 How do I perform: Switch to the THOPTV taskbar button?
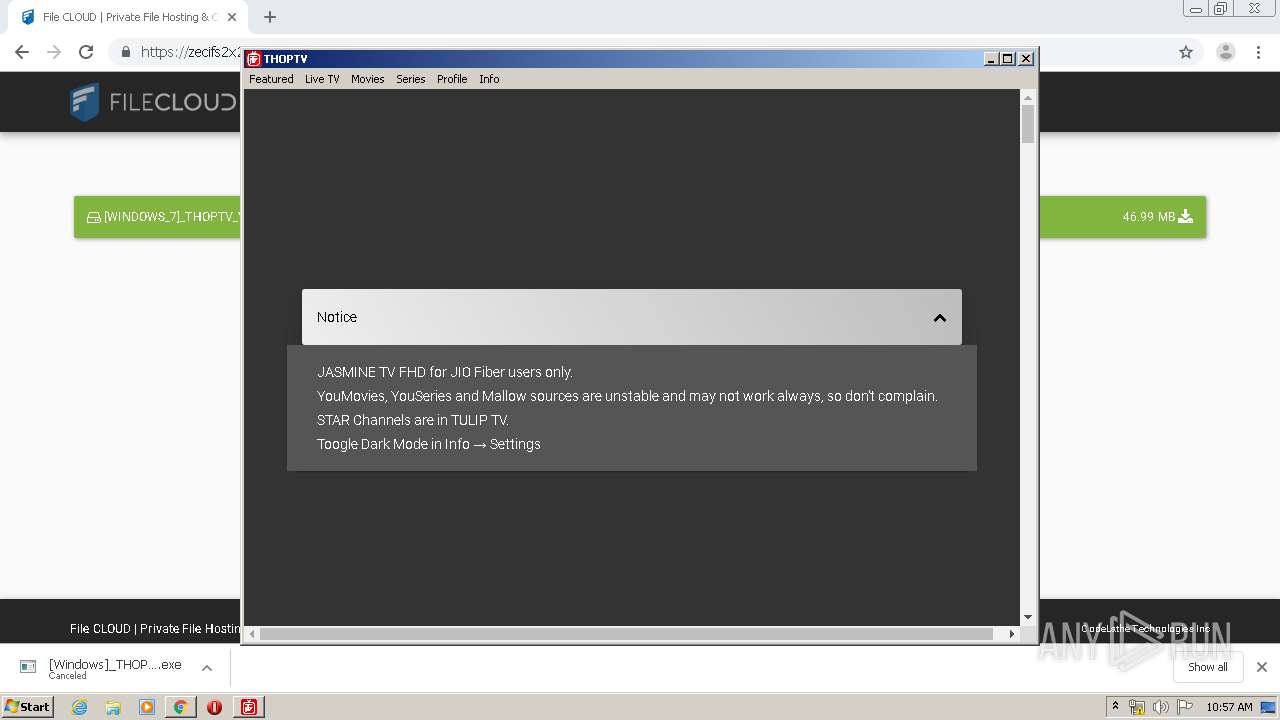pos(248,707)
